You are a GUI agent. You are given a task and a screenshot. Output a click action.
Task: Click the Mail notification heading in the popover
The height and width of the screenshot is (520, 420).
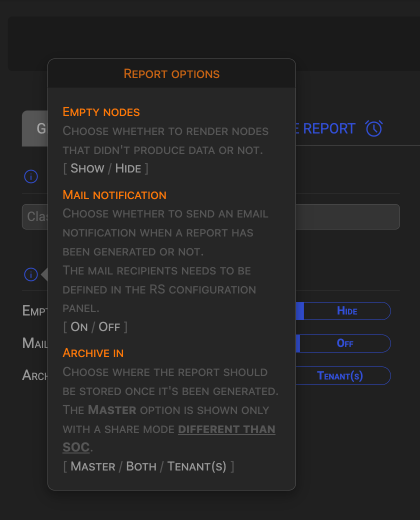[115, 195]
